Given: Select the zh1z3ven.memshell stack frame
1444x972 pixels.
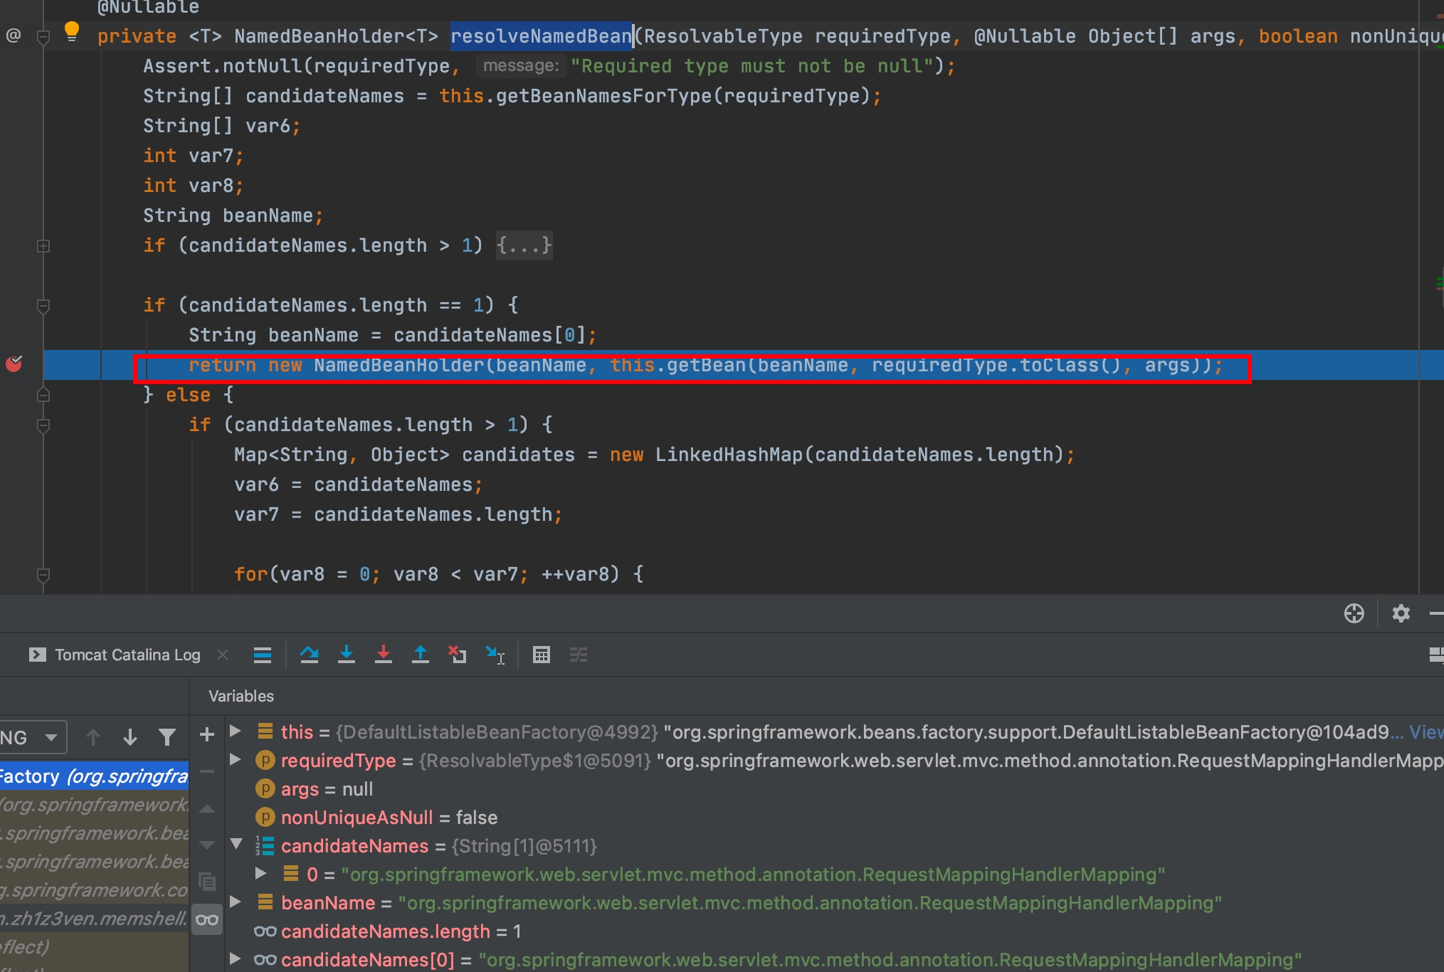Looking at the screenshot, I should point(94,918).
